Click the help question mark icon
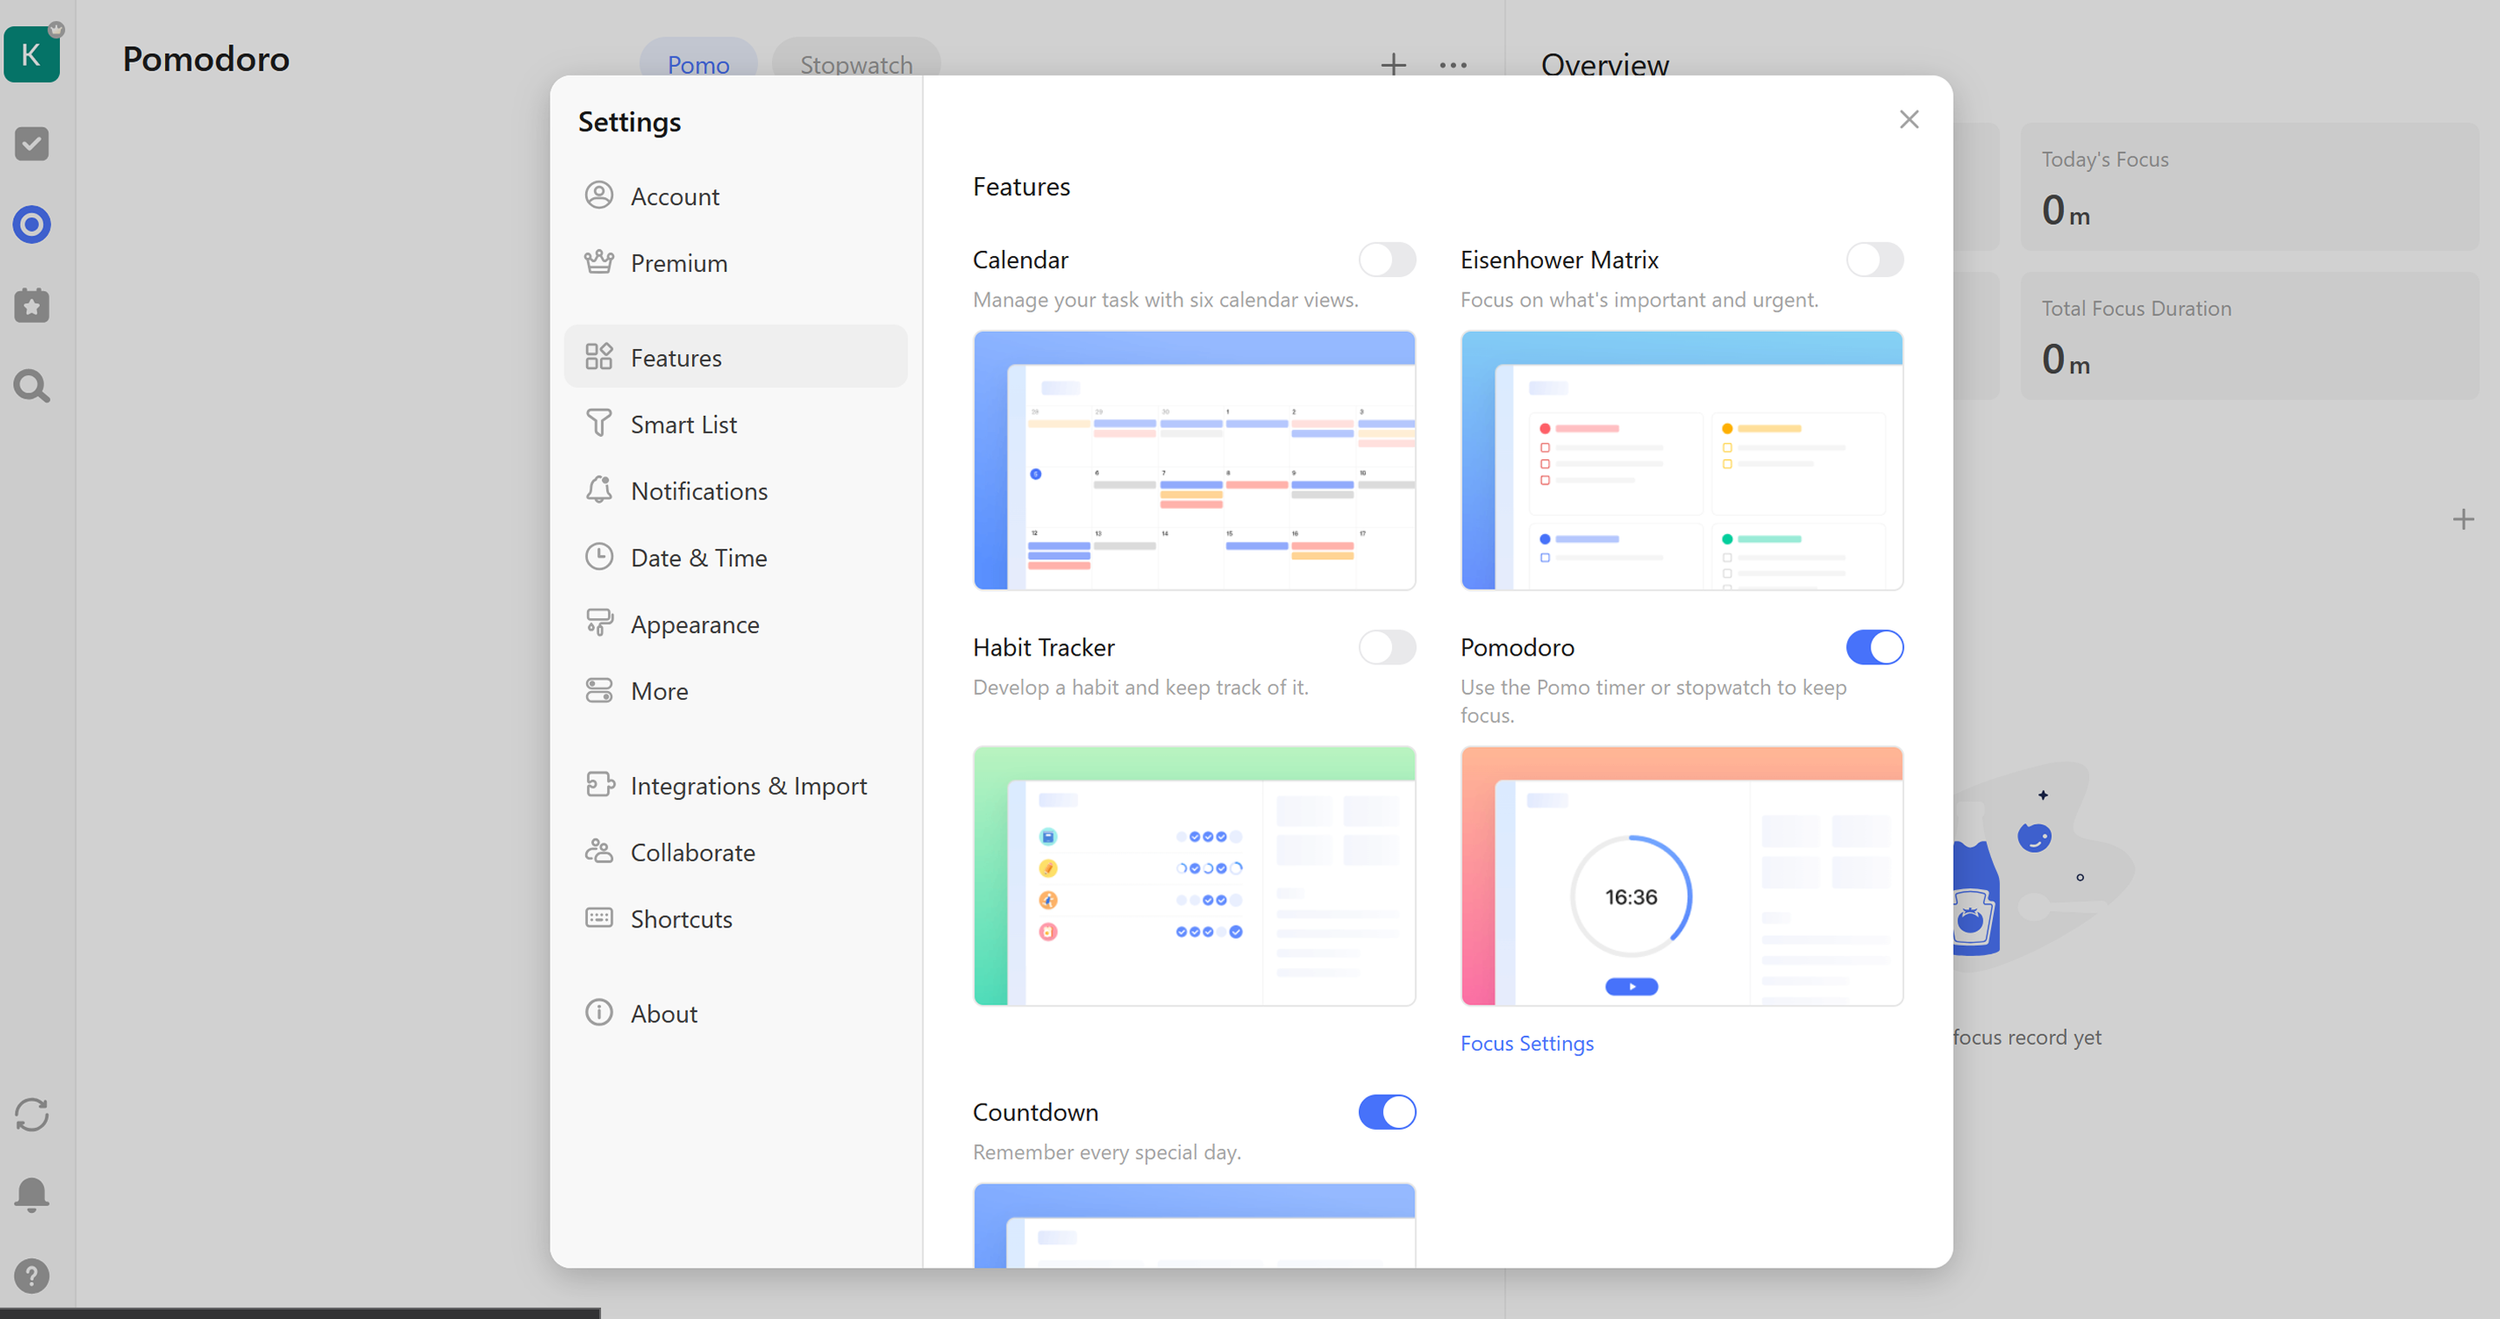Viewport: 2500px width, 1319px height. click(x=32, y=1276)
